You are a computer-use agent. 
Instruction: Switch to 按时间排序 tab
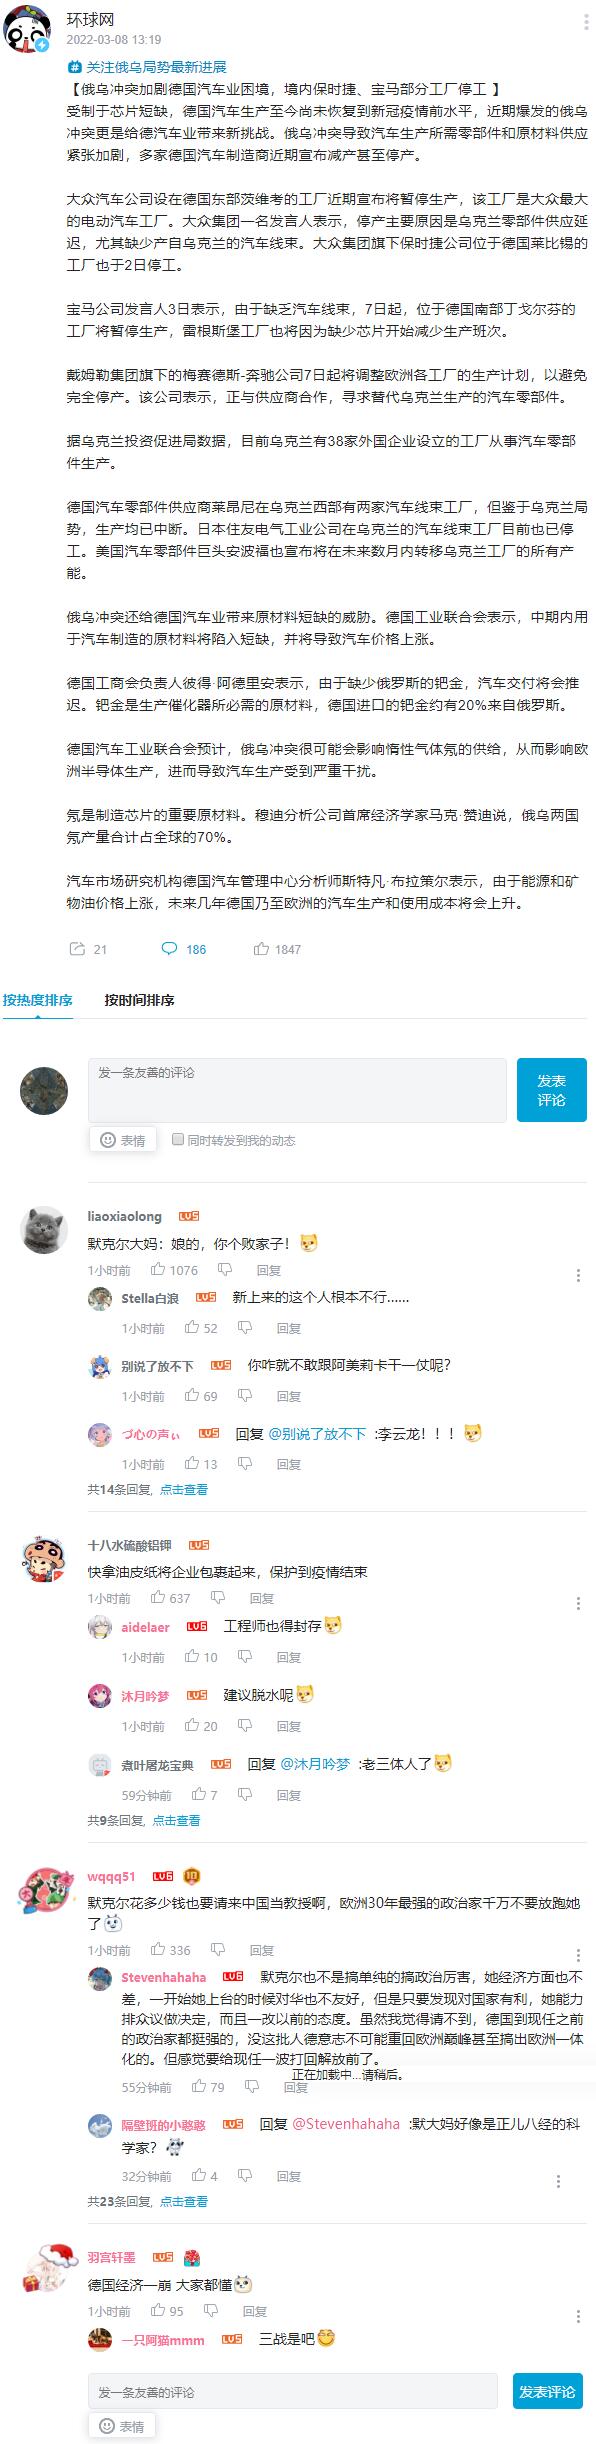tap(140, 999)
